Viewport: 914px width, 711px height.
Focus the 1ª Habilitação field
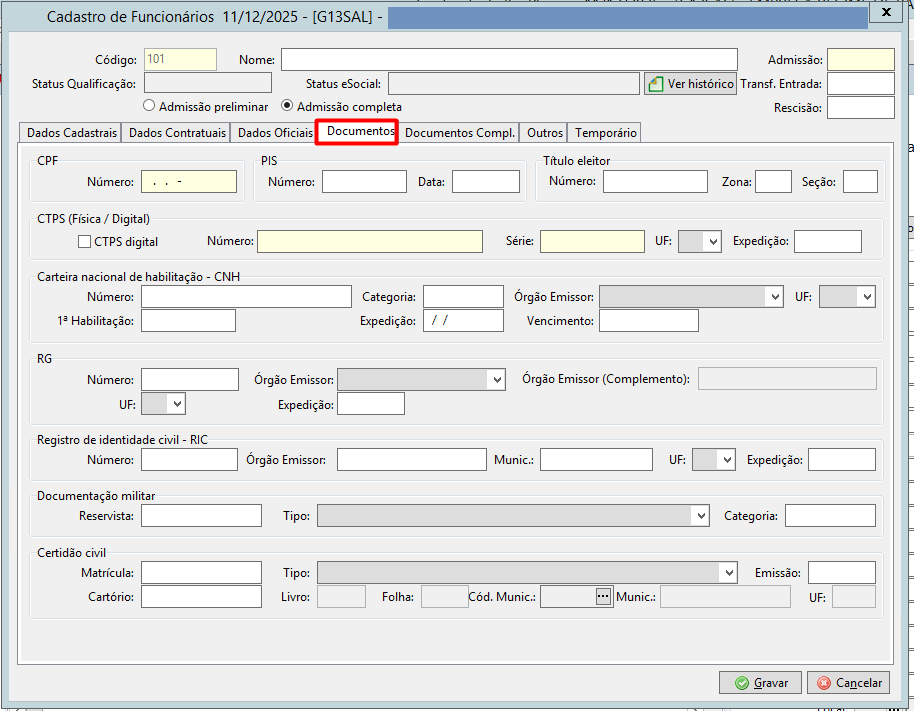click(188, 321)
